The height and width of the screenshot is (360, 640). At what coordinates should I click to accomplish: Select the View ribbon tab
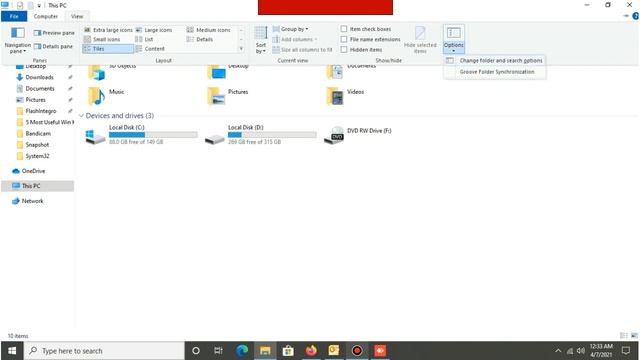[x=77, y=16]
